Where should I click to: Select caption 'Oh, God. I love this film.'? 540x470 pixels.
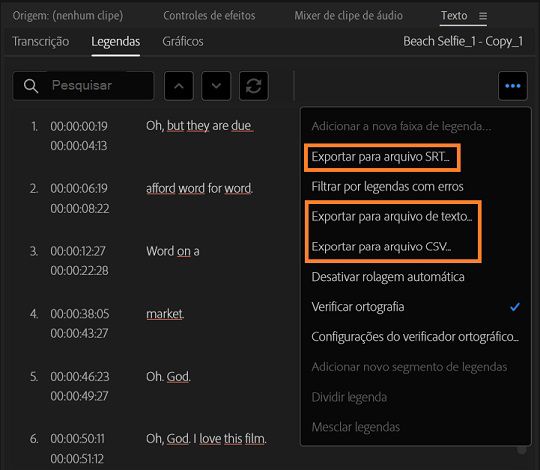(x=206, y=439)
